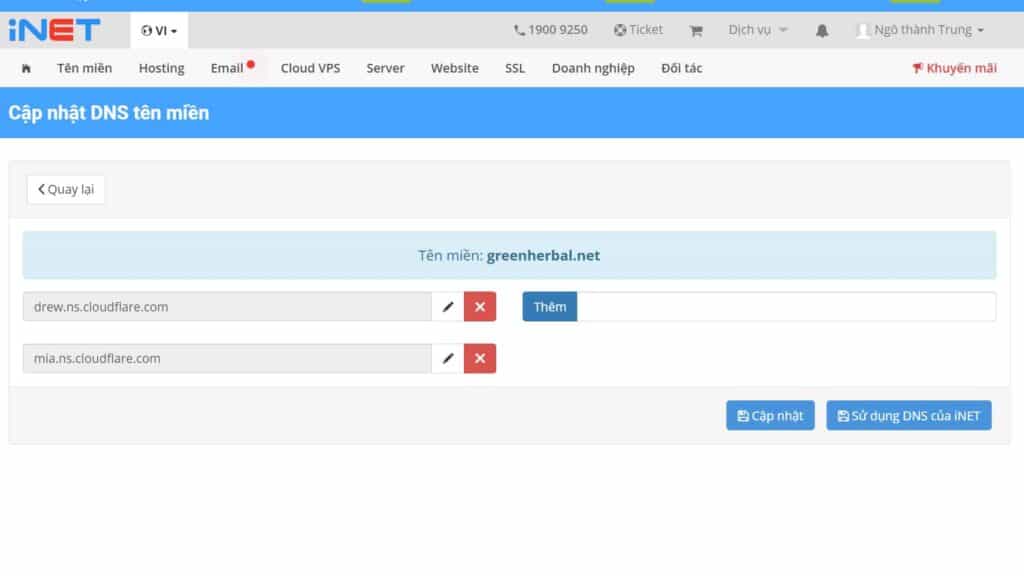This screenshot has height=576, width=1024.
Task: Open the Tên miền menu
Action: point(84,68)
